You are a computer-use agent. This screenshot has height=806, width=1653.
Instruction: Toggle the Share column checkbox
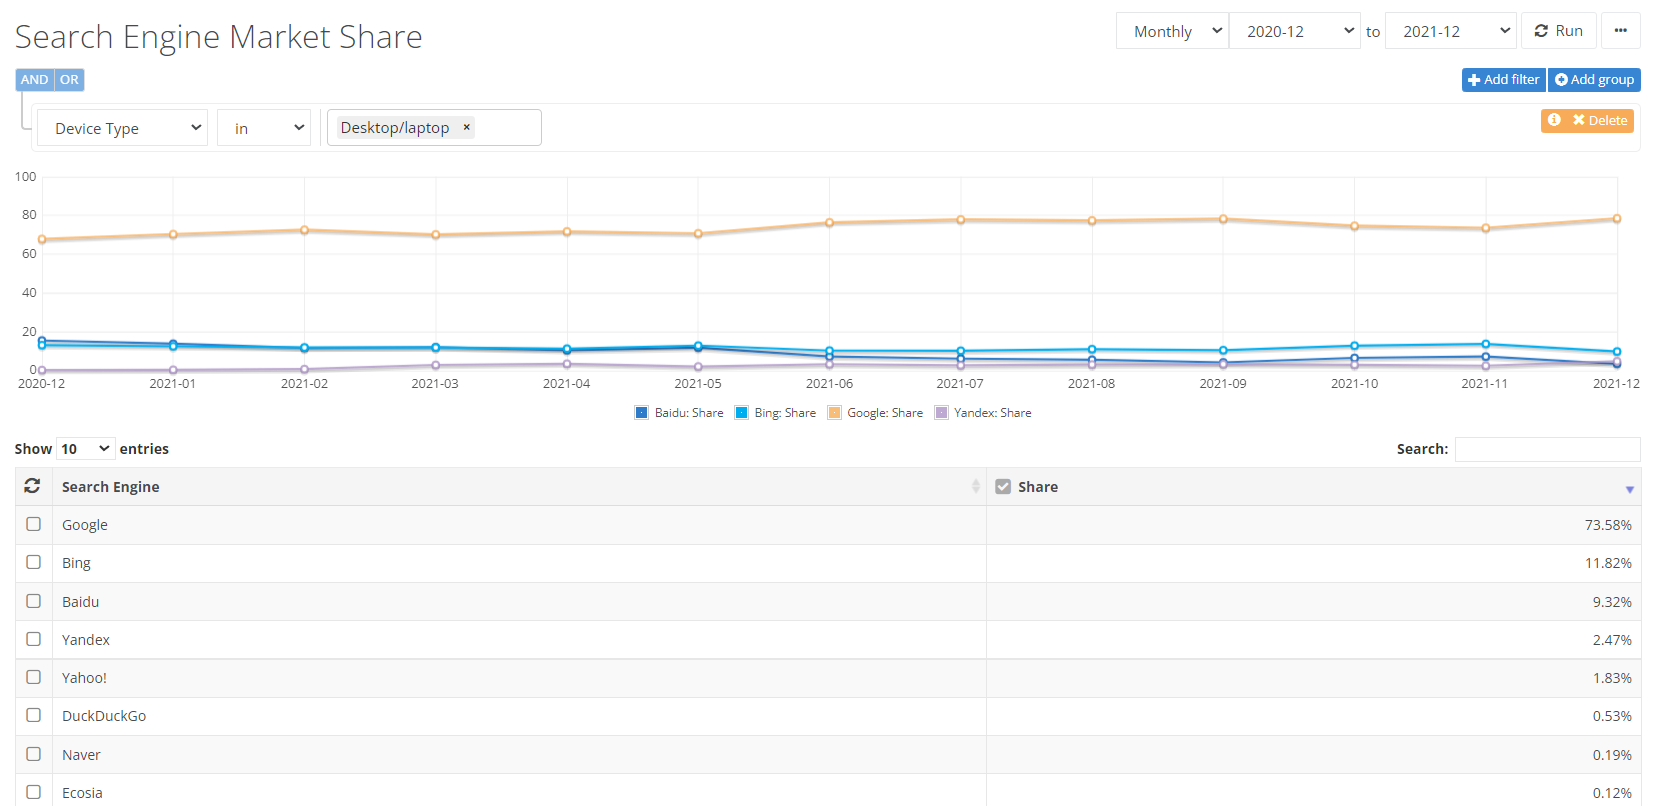click(x=1003, y=486)
